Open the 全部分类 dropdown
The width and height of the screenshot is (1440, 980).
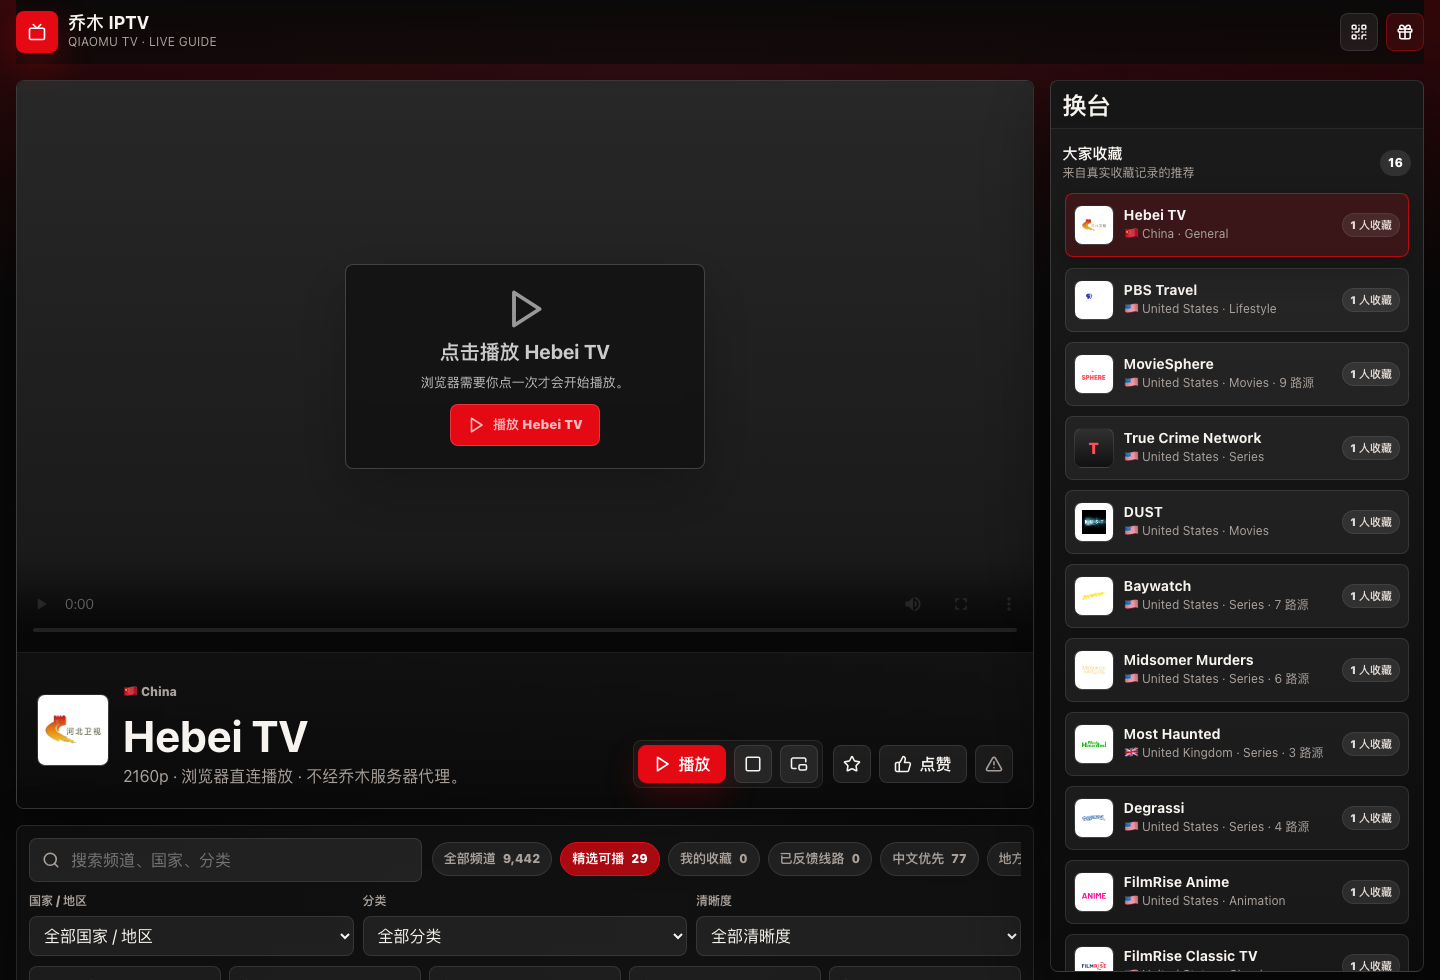click(525, 936)
